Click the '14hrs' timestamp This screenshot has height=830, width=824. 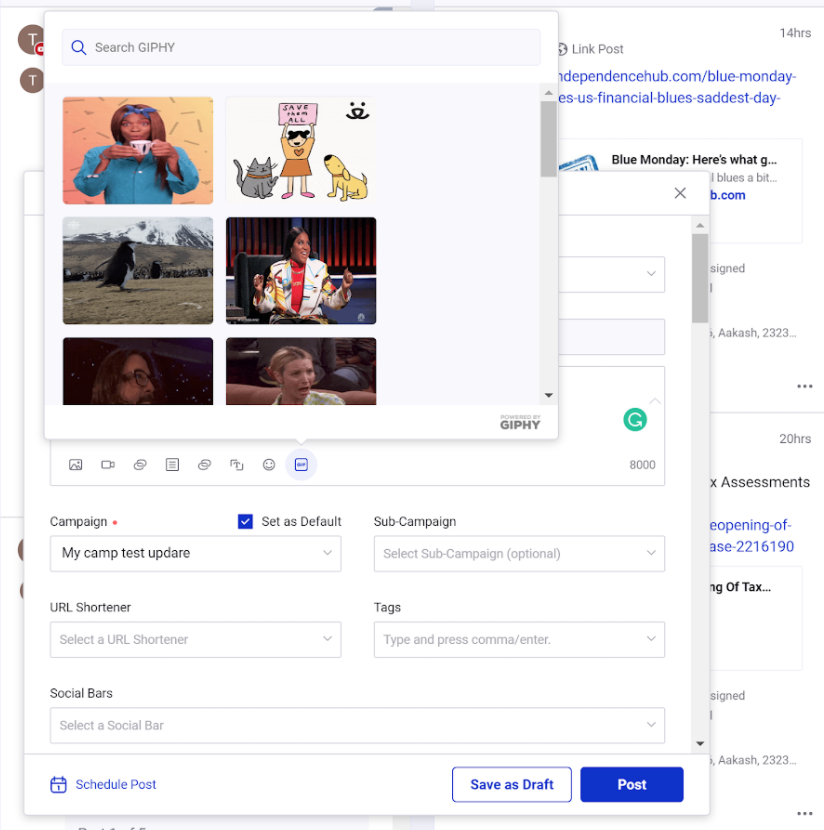[795, 33]
